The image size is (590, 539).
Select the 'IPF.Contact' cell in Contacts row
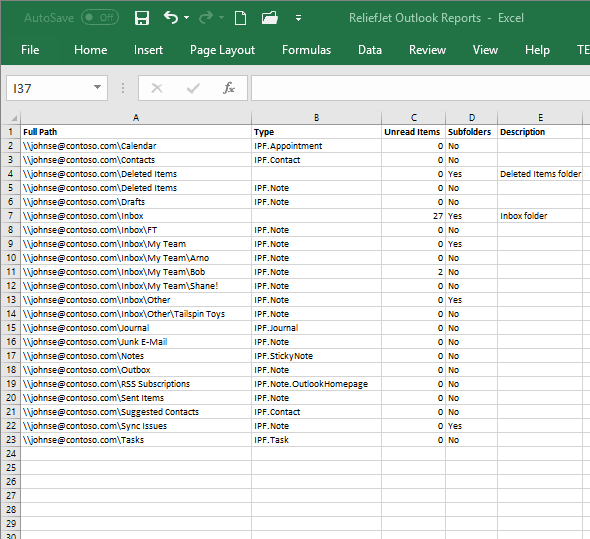316,160
